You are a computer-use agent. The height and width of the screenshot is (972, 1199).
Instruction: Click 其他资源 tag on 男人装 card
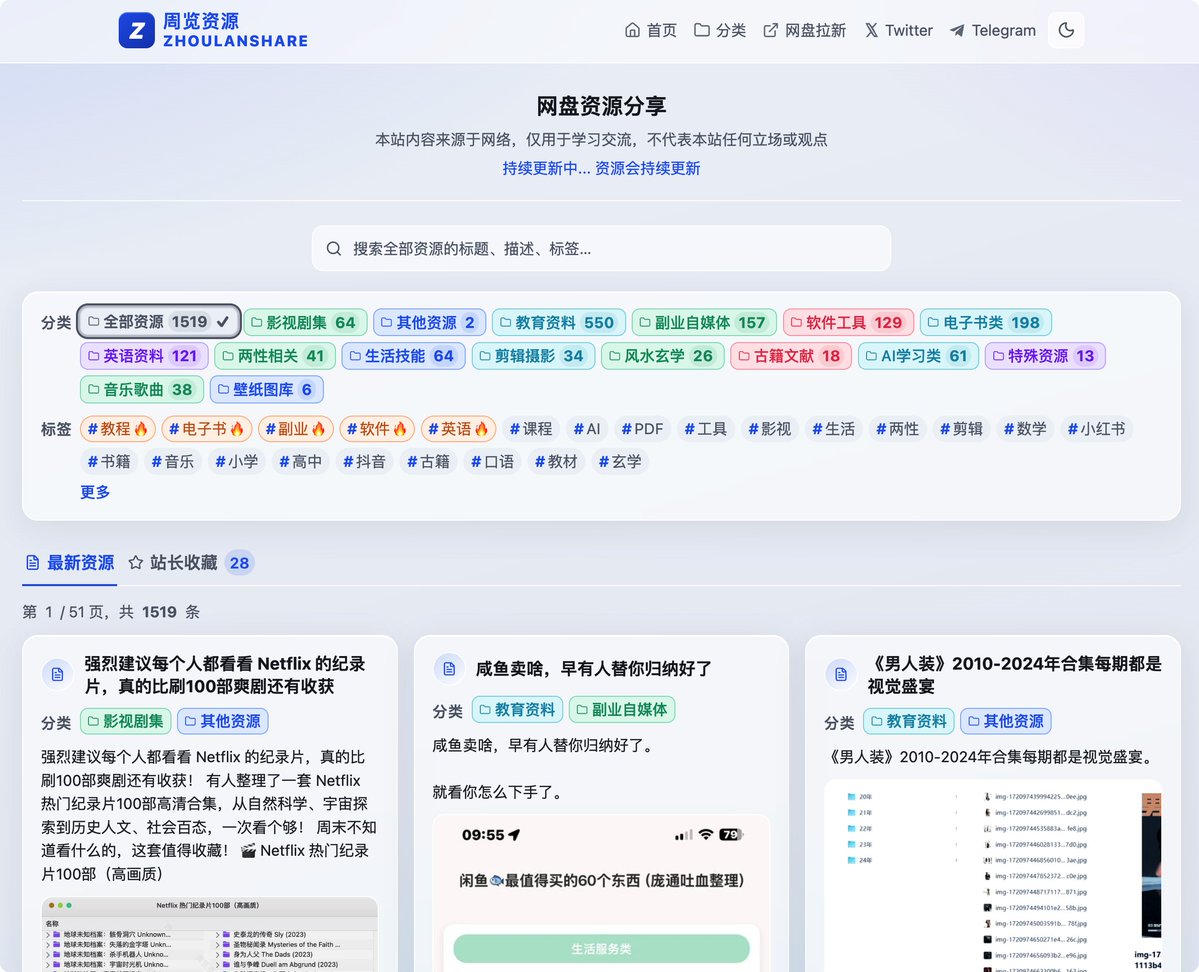[x=1006, y=721]
